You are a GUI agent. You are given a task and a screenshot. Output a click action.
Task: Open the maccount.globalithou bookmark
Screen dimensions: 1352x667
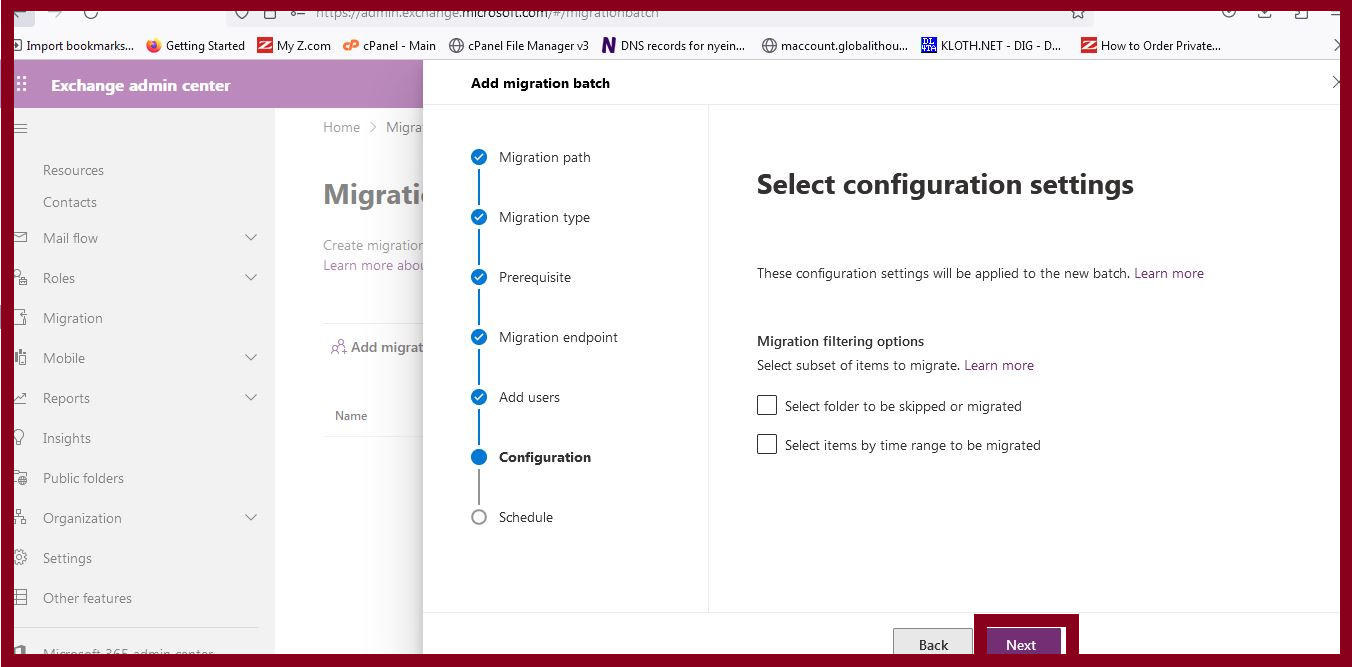tap(835, 45)
